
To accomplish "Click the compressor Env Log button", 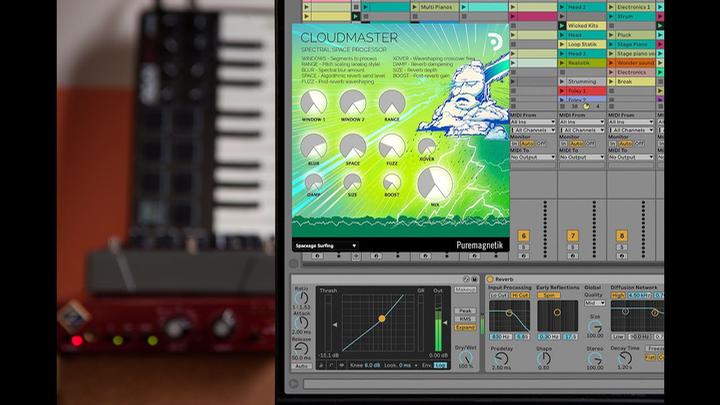I will point(440,366).
